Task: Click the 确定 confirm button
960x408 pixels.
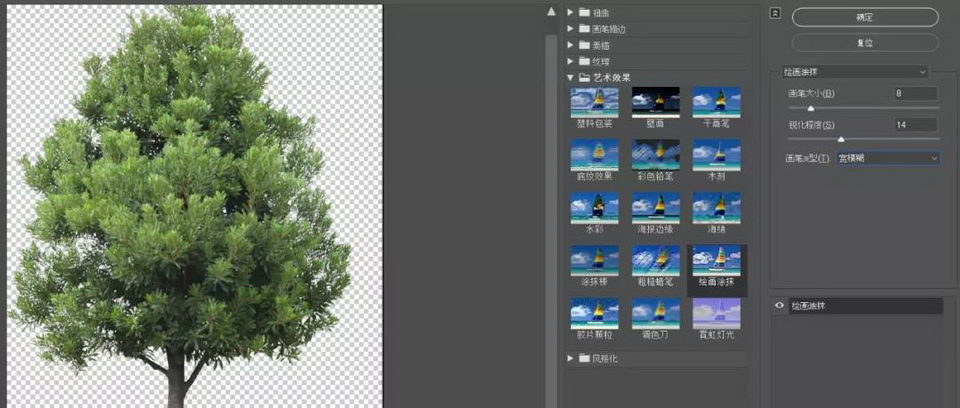Action: pos(865,17)
